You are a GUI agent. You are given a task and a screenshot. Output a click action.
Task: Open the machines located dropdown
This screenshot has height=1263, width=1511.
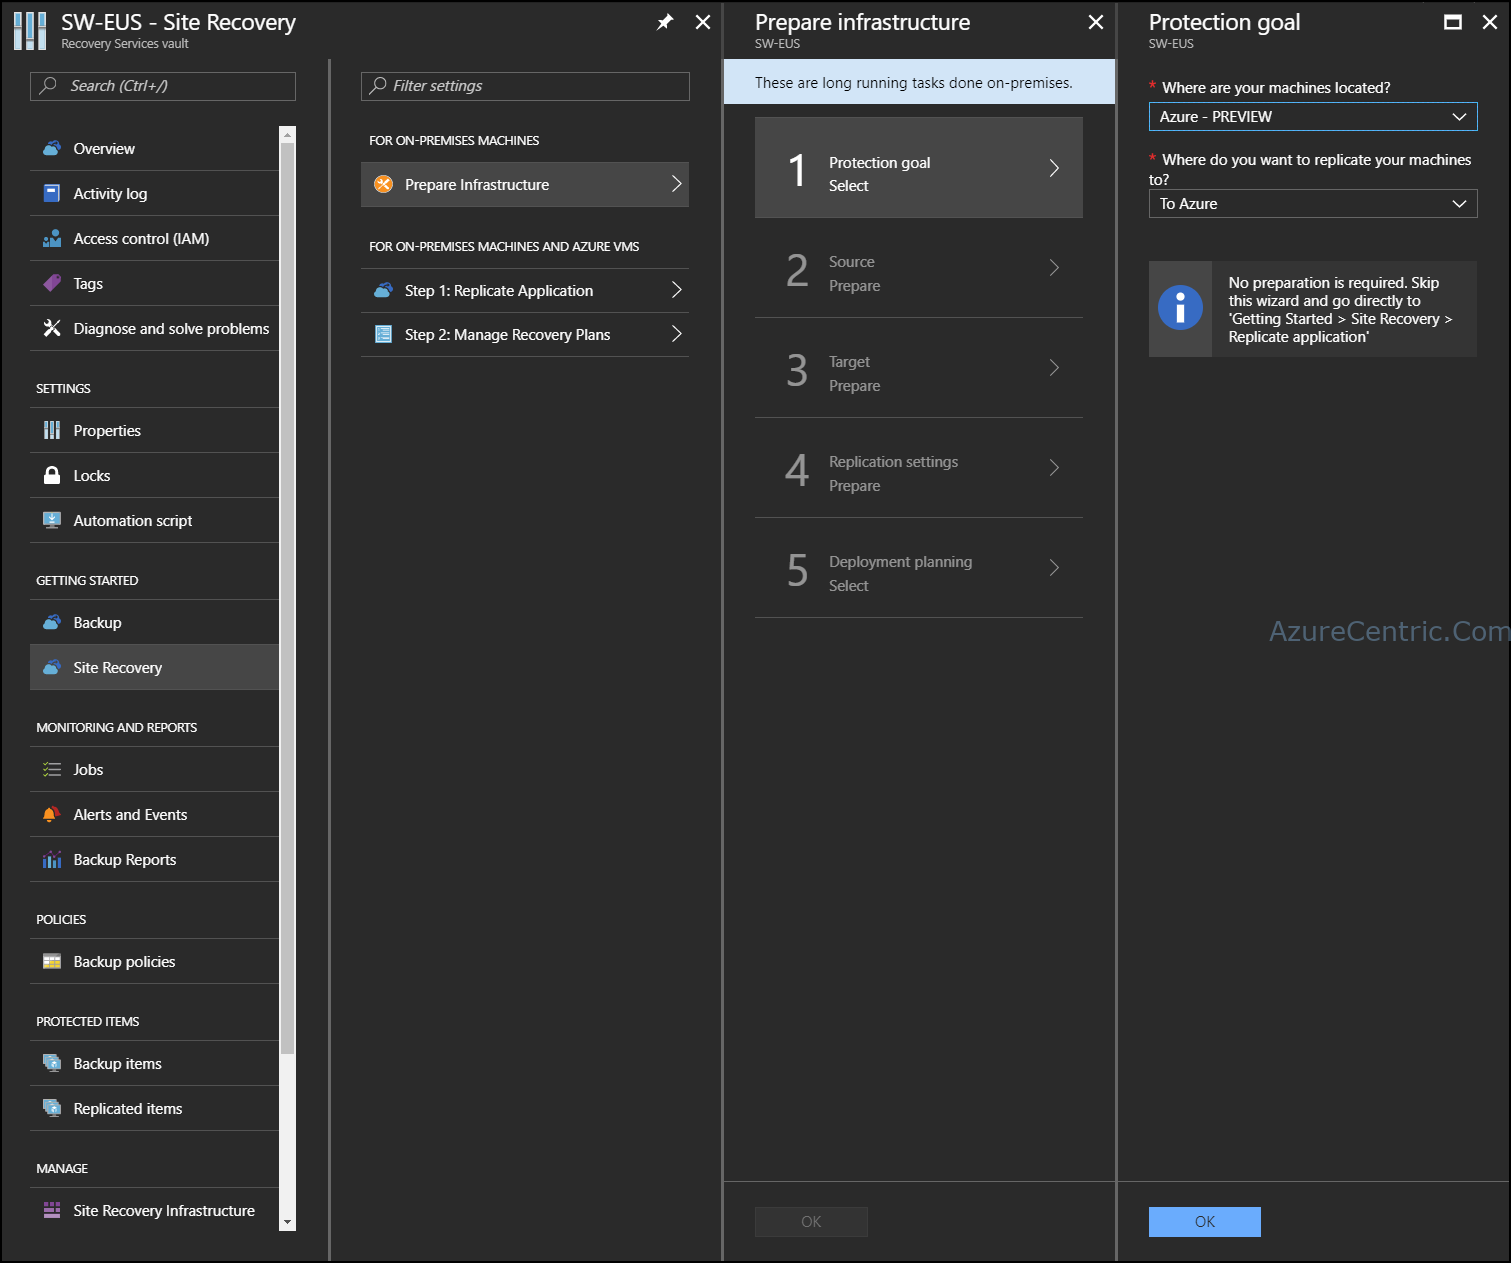(x=1313, y=116)
